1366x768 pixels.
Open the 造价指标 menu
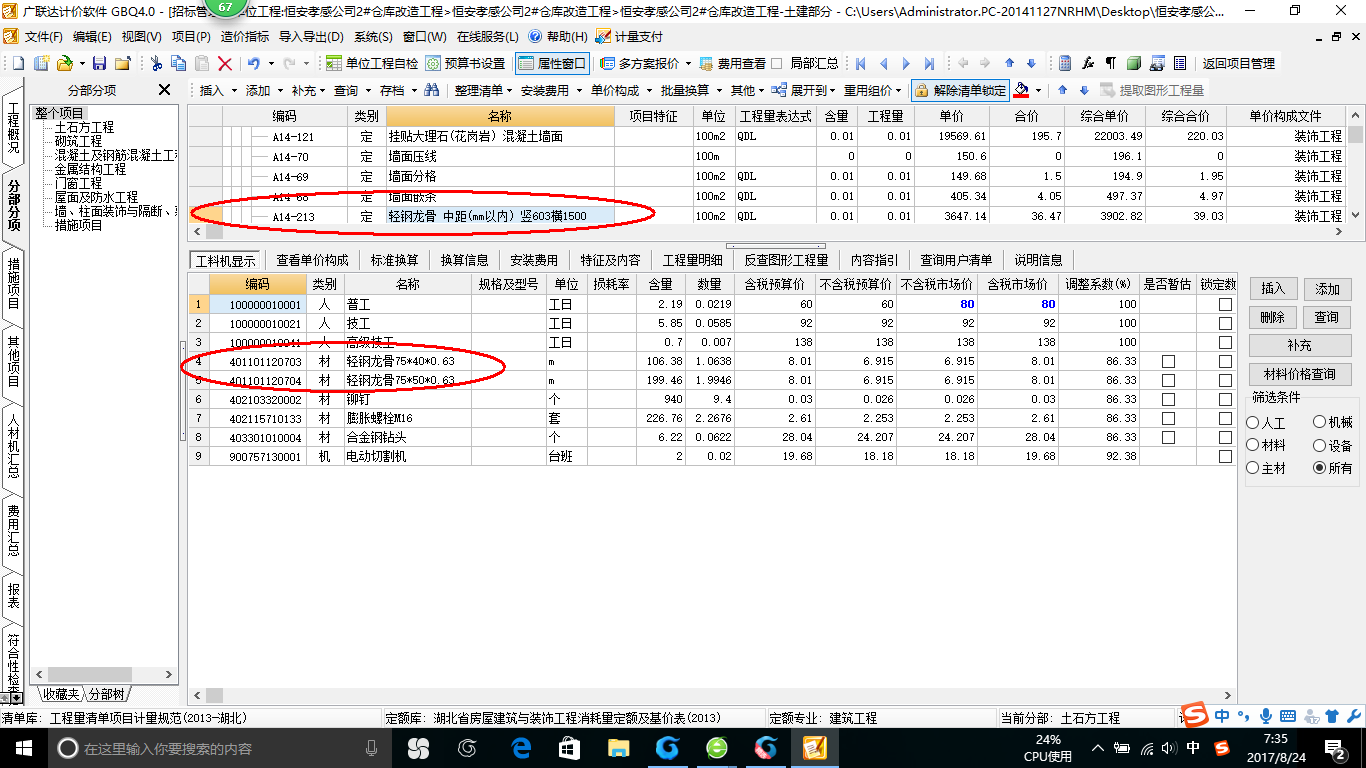pyautogui.click(x=244, y=36)
